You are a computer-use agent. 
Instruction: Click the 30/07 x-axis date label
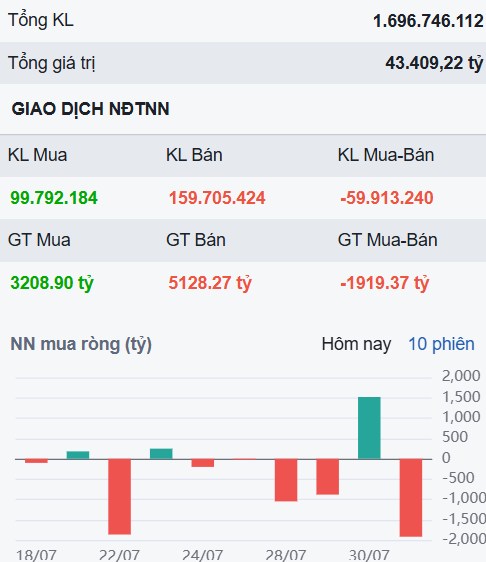tap(369, 555)
